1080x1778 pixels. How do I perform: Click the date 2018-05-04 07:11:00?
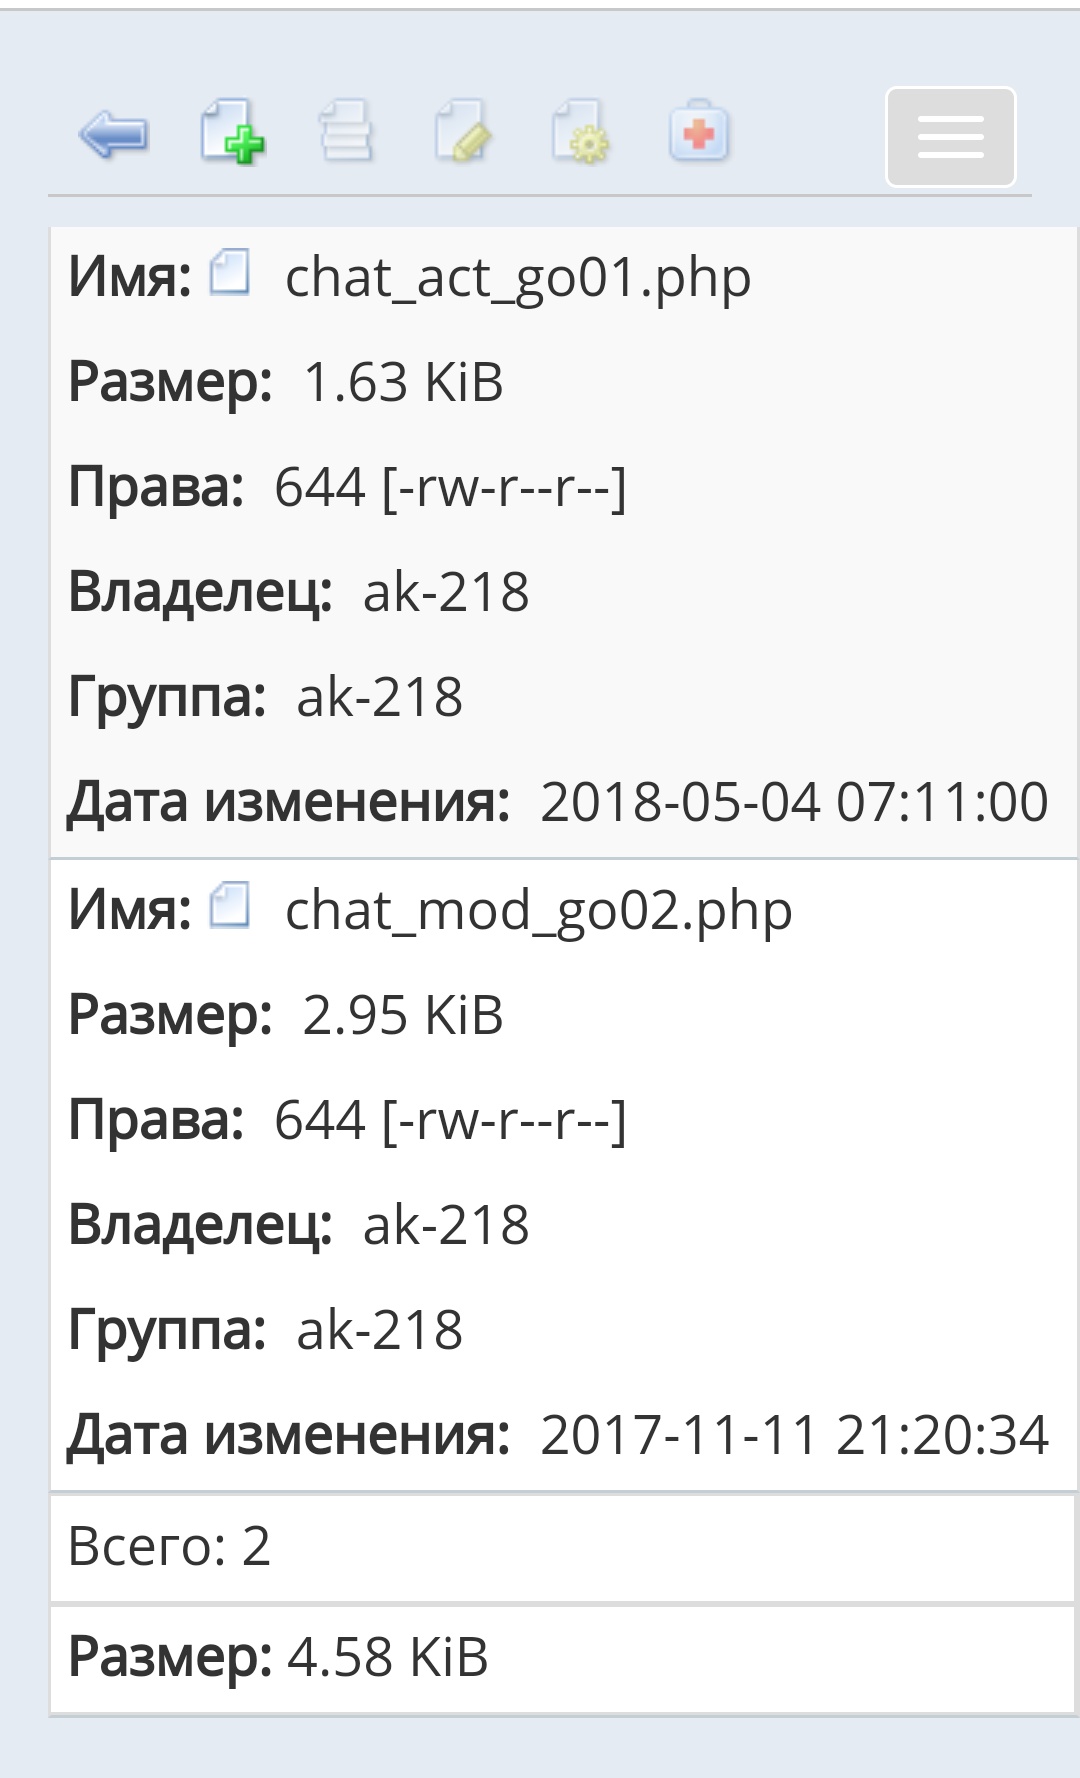pyautogui.click(x=794, y=802)
